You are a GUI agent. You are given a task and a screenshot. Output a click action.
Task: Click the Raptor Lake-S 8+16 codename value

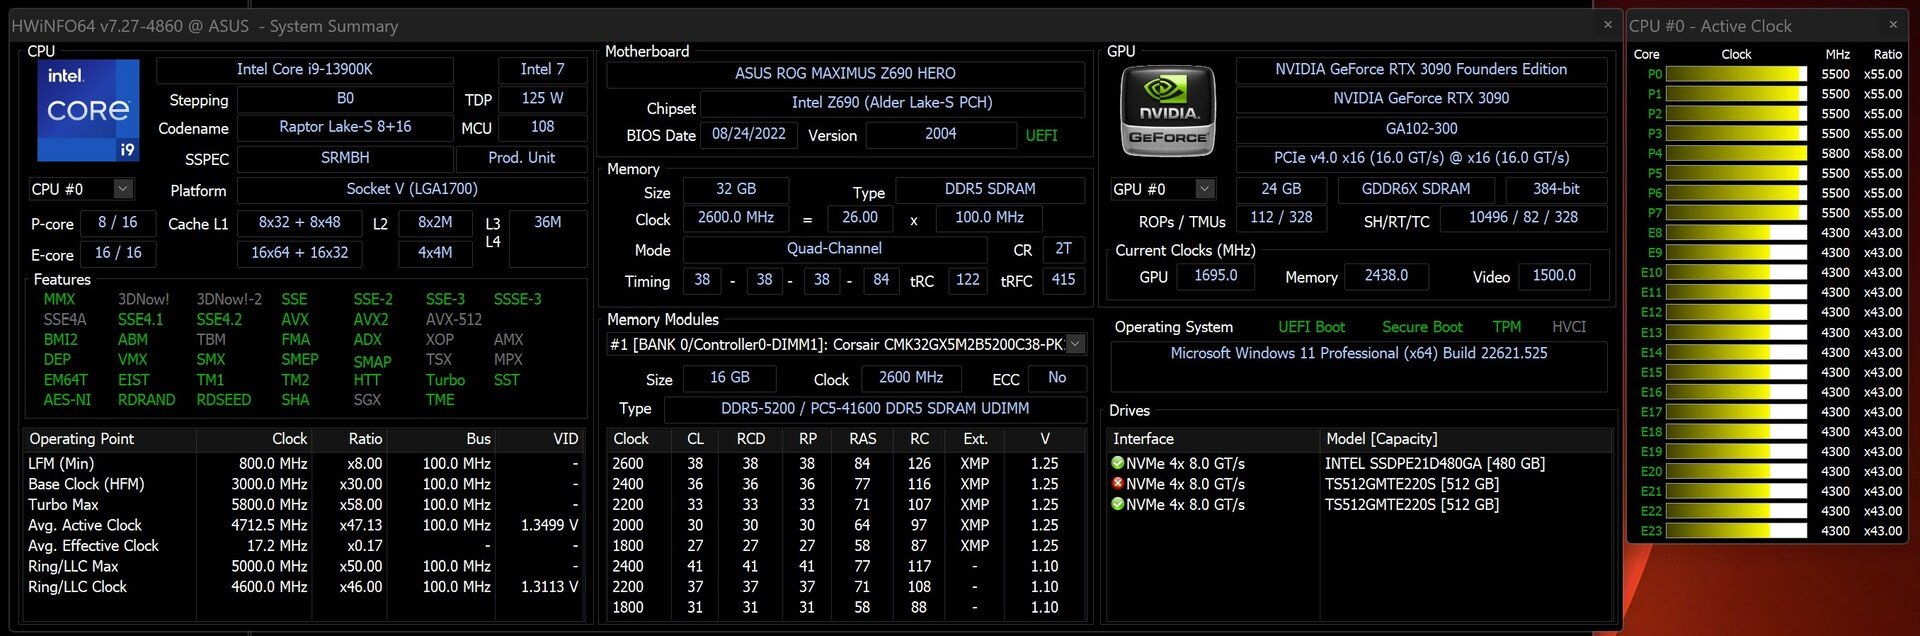(x=345, y=127)
